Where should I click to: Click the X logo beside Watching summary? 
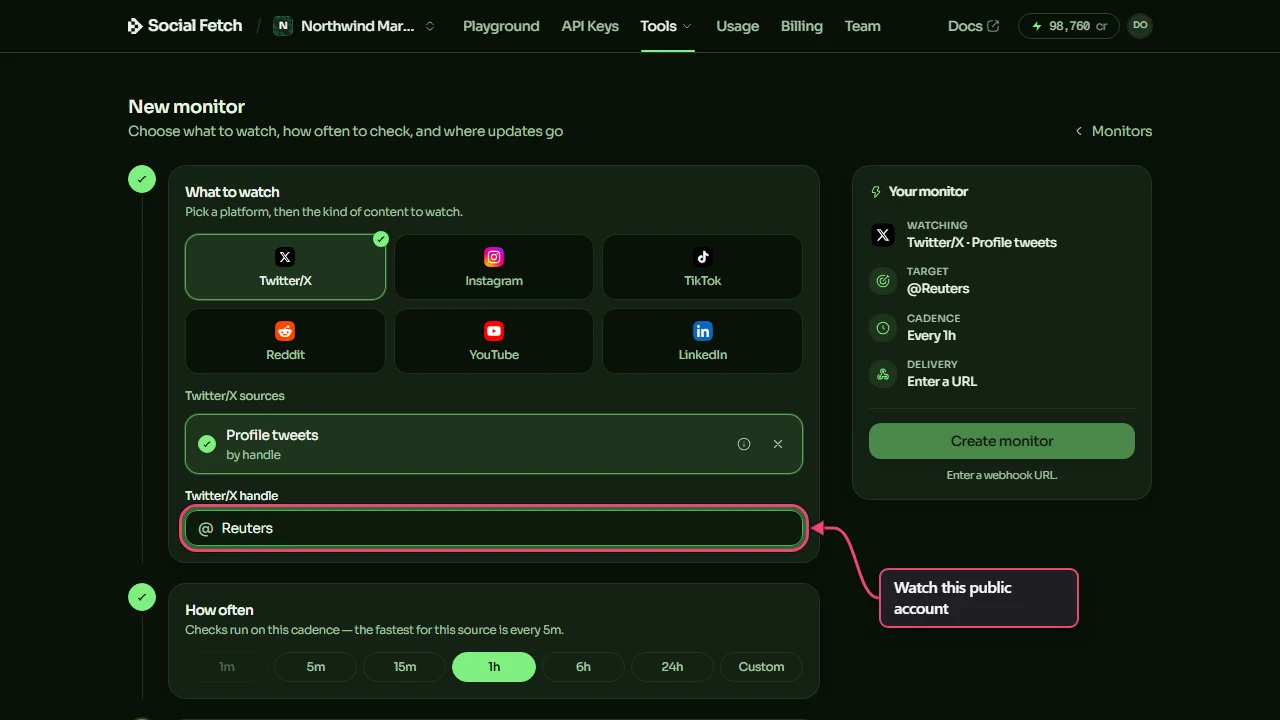pyautogui.click(x=883, y=235)
